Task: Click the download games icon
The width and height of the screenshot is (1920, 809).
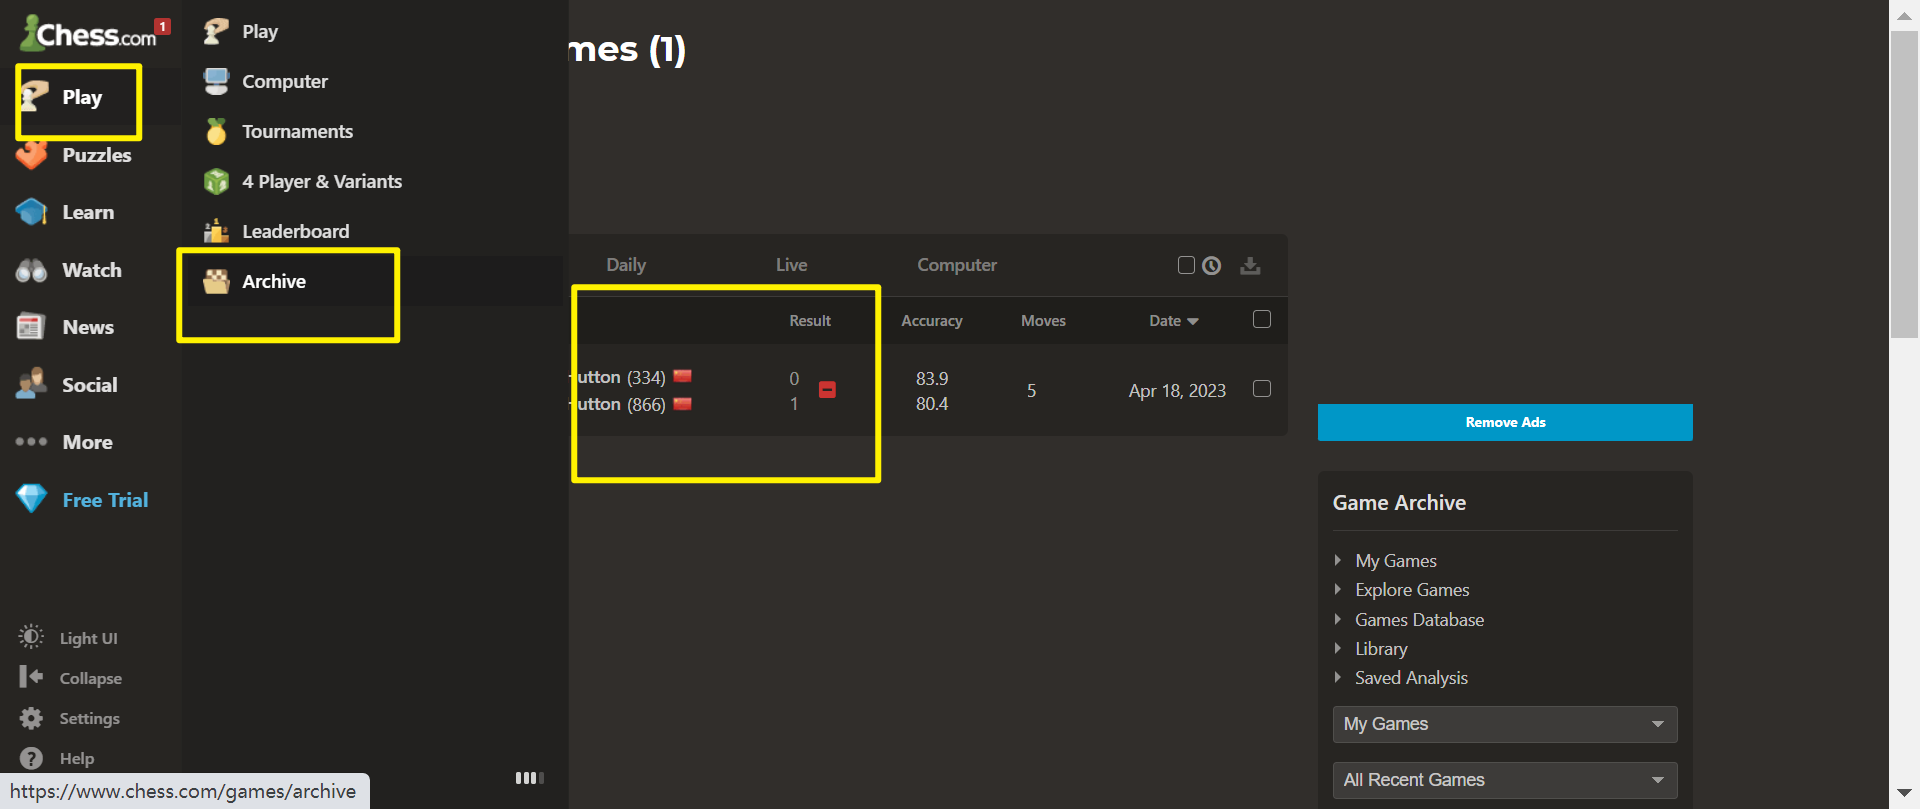Action: point(1250,265)
